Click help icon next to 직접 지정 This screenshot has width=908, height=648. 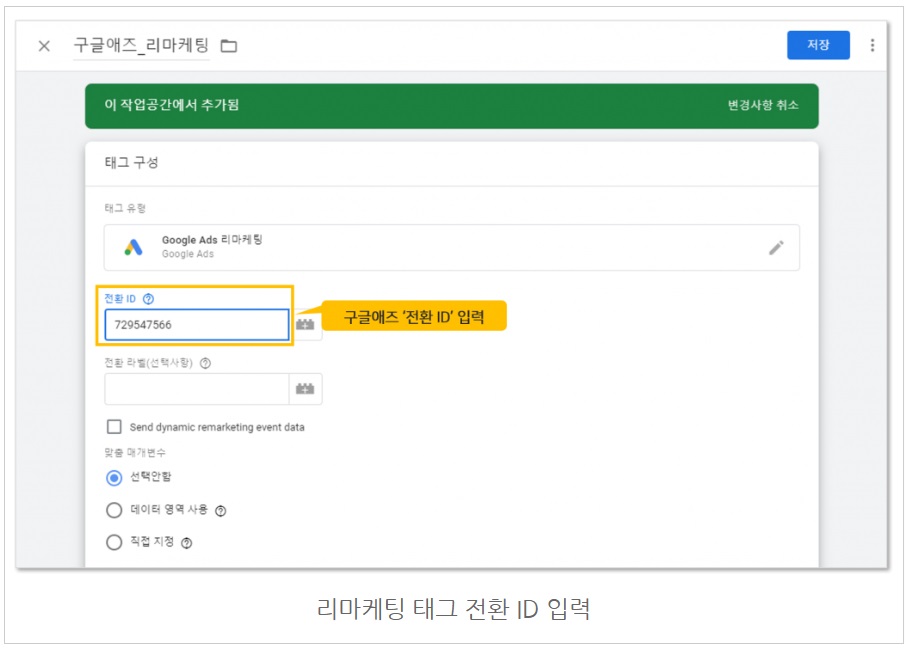point(186,543)
